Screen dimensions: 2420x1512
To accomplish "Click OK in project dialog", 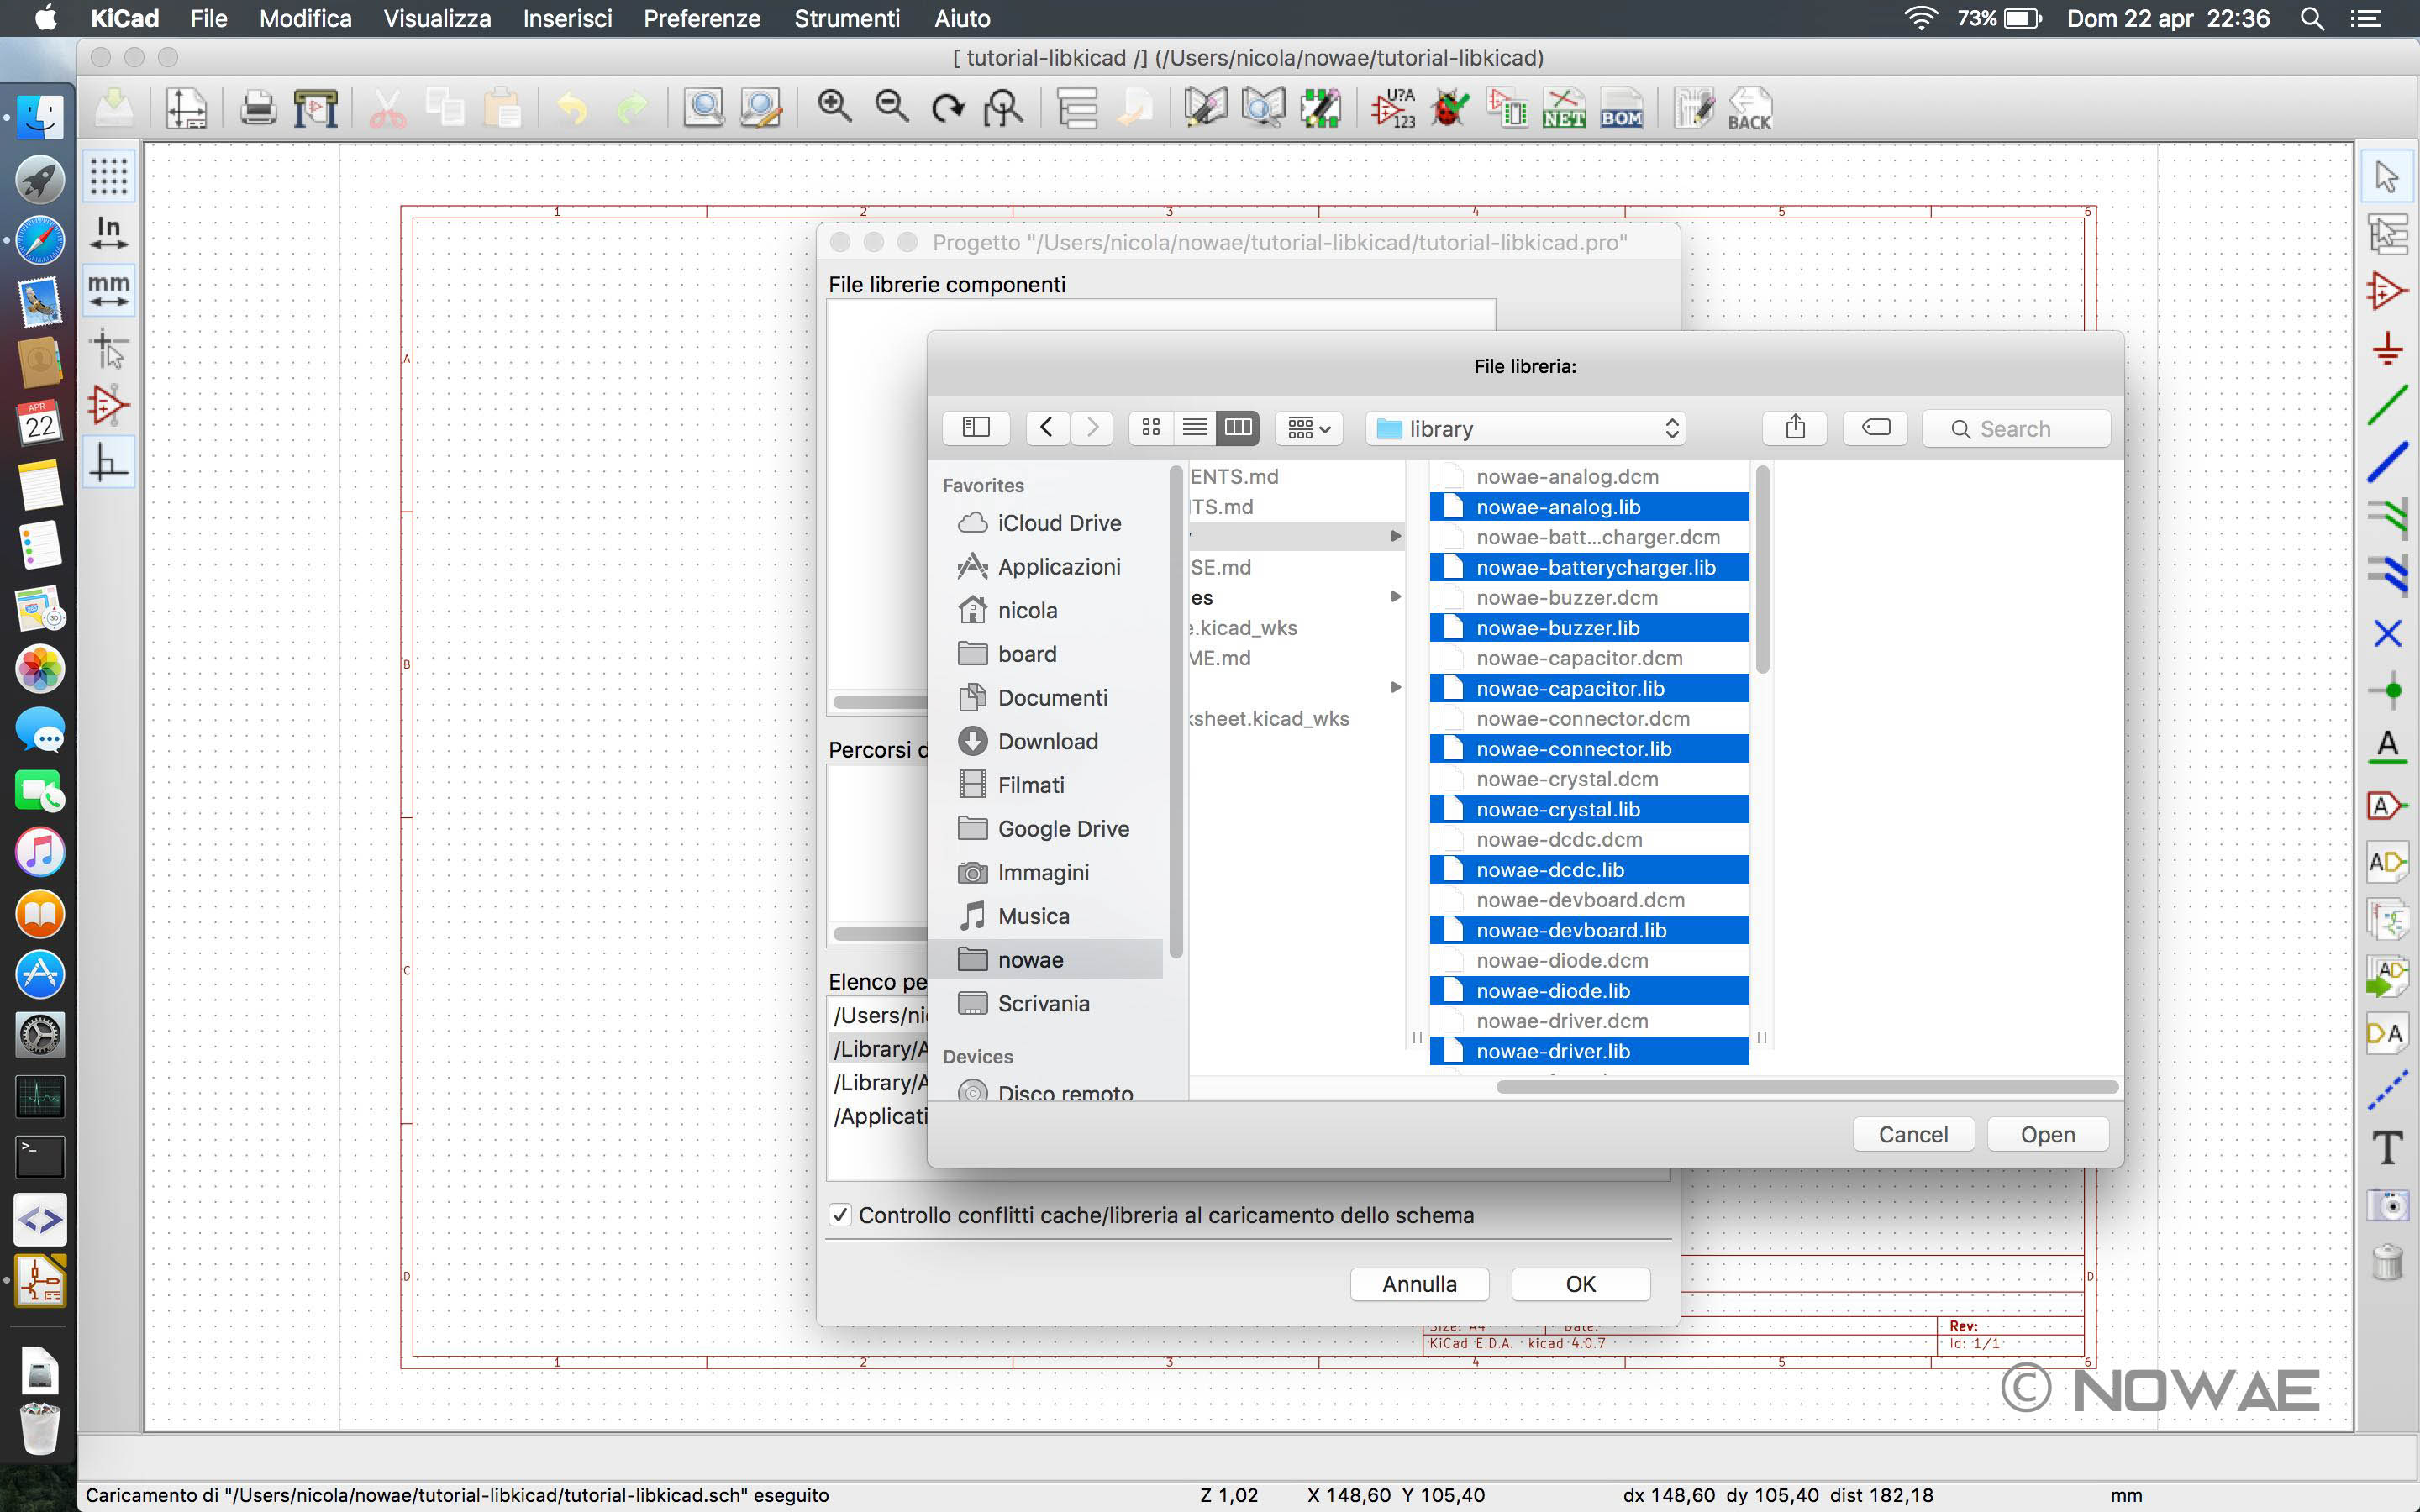I will (1580, 1284).
